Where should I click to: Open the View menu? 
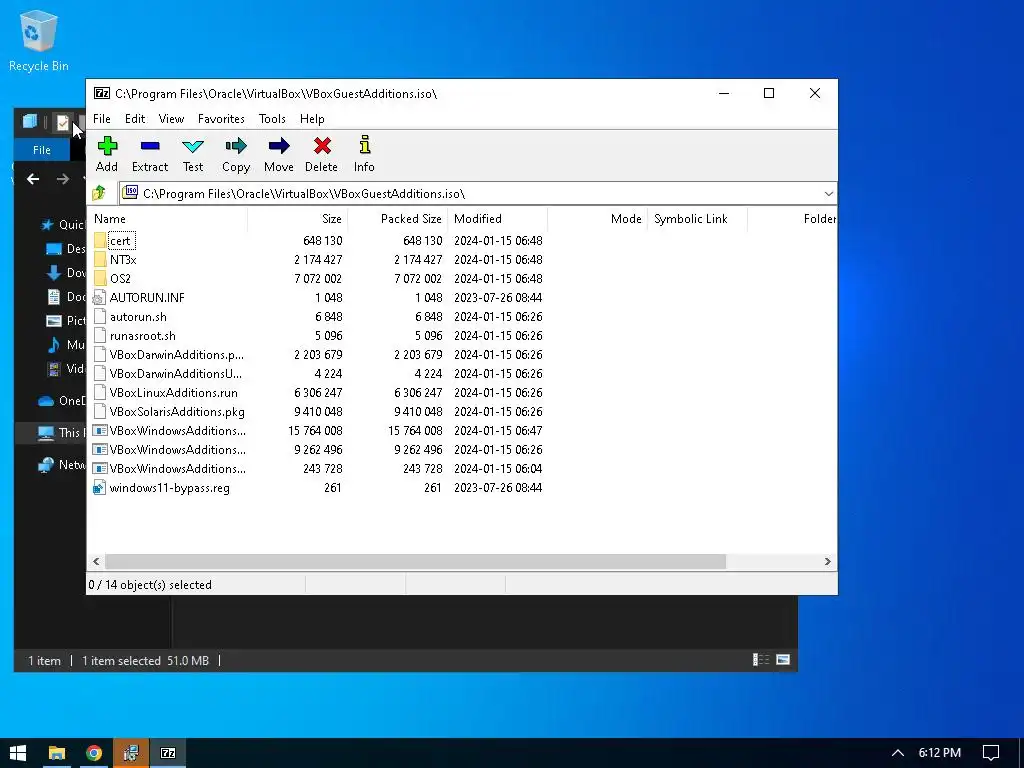[171, 119]
